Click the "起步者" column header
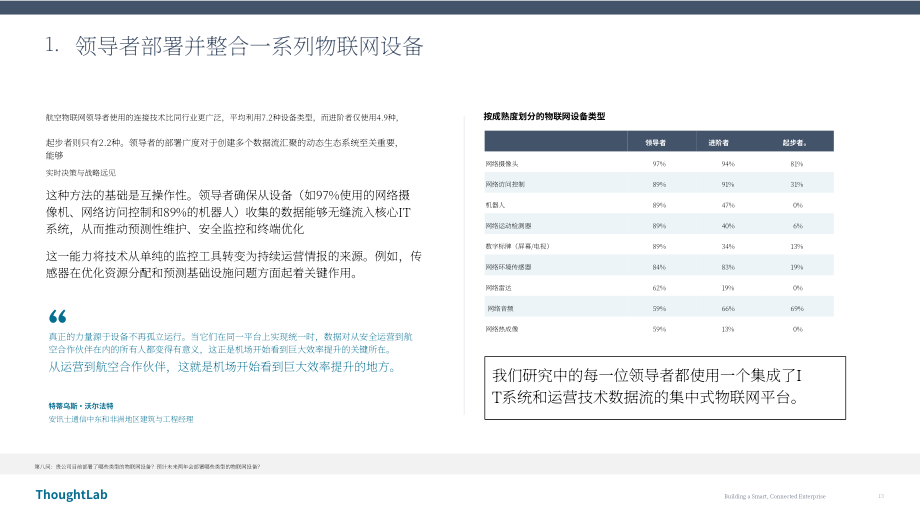The image size is (920, 518). point(794,143)
